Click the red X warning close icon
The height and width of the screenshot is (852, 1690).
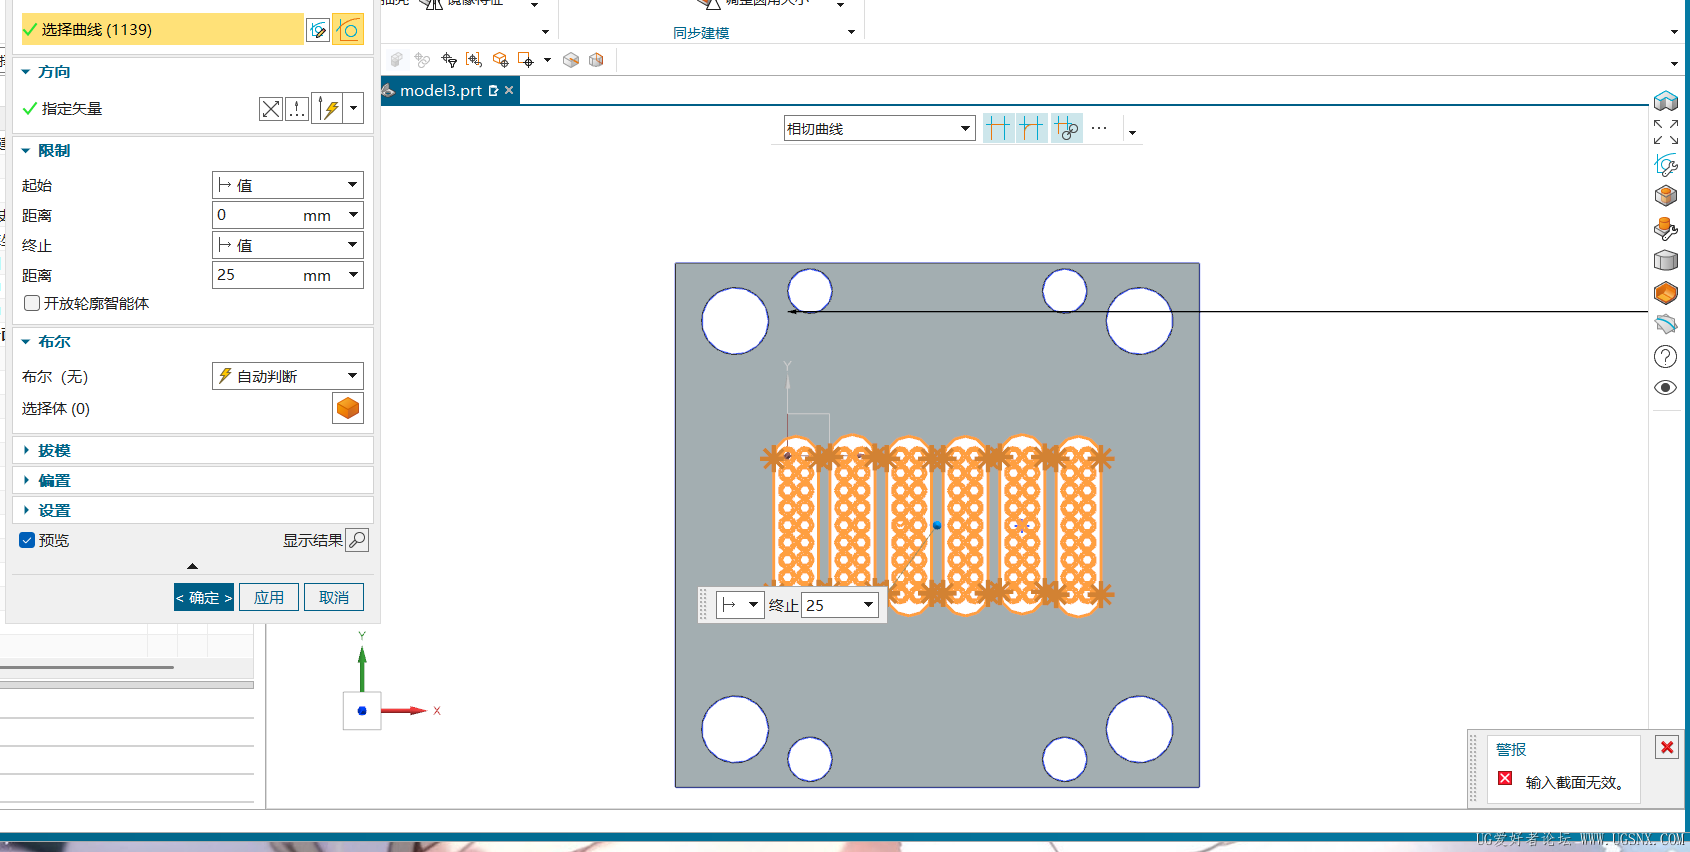[x=1667, y=747]
